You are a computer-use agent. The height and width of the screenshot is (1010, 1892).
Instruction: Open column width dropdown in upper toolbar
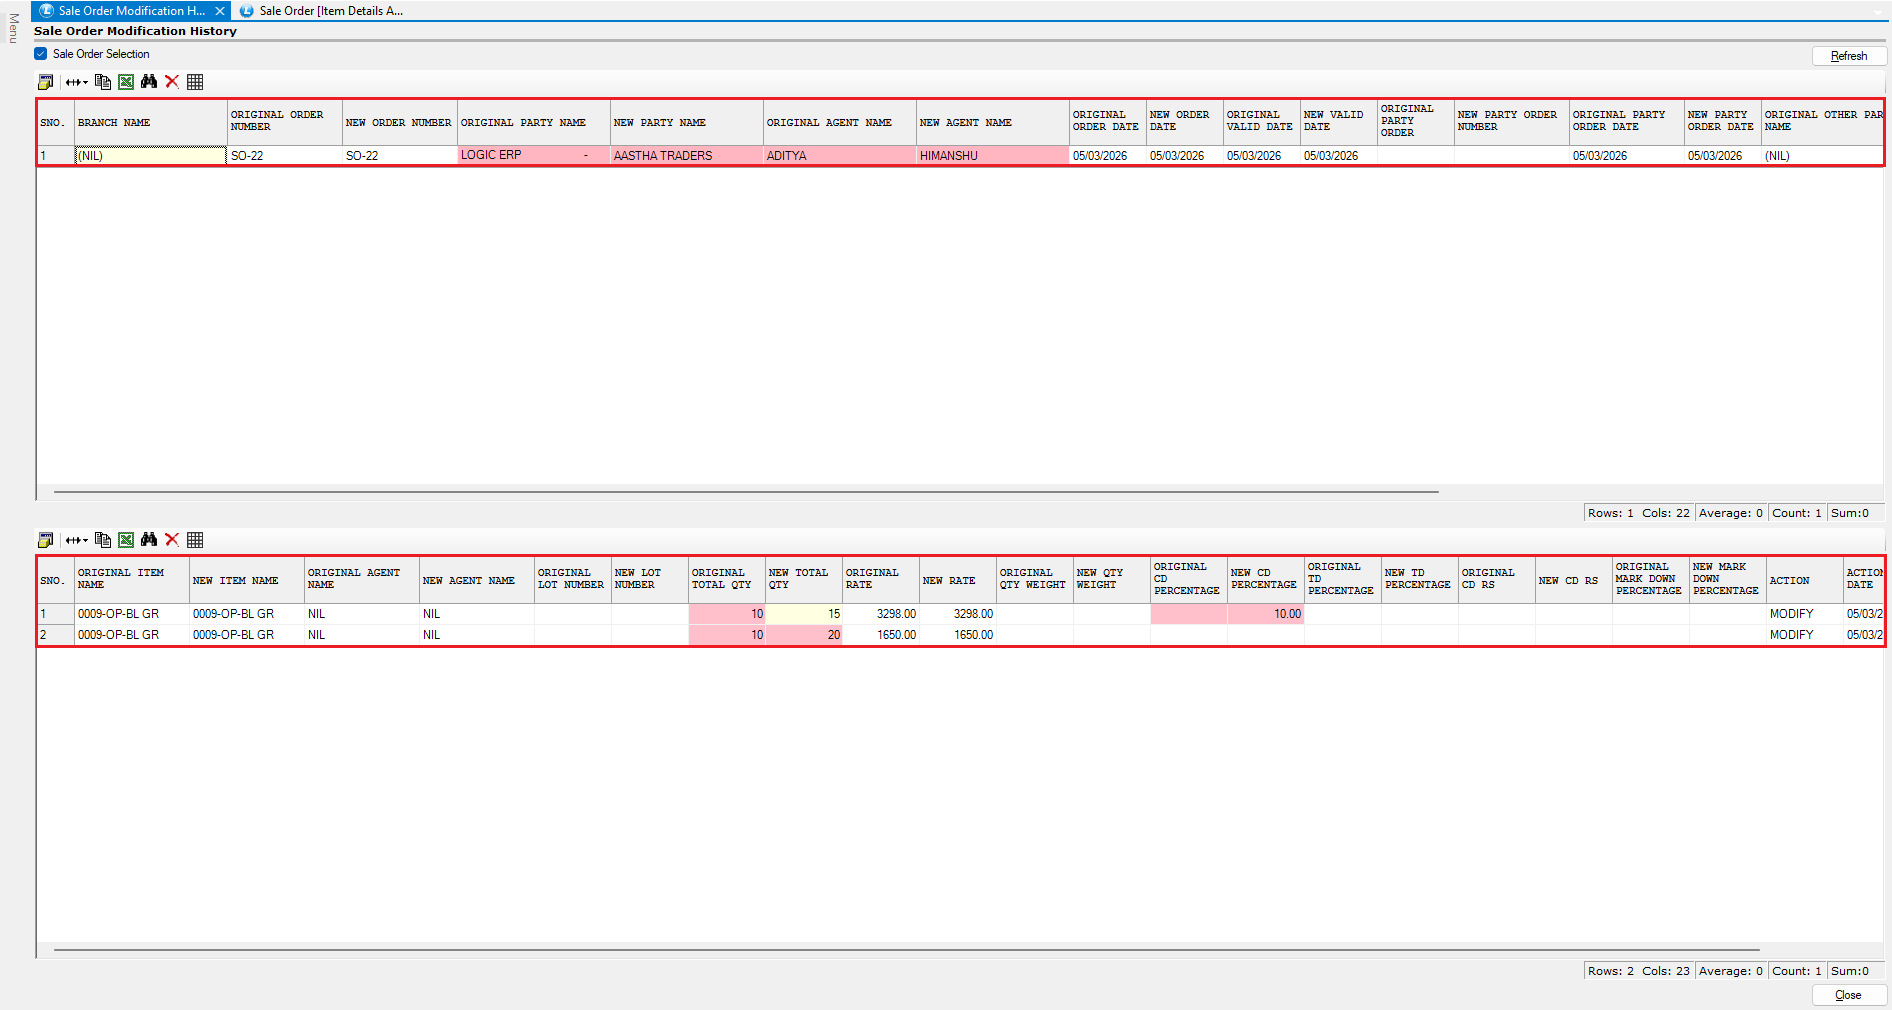(77, 82)
